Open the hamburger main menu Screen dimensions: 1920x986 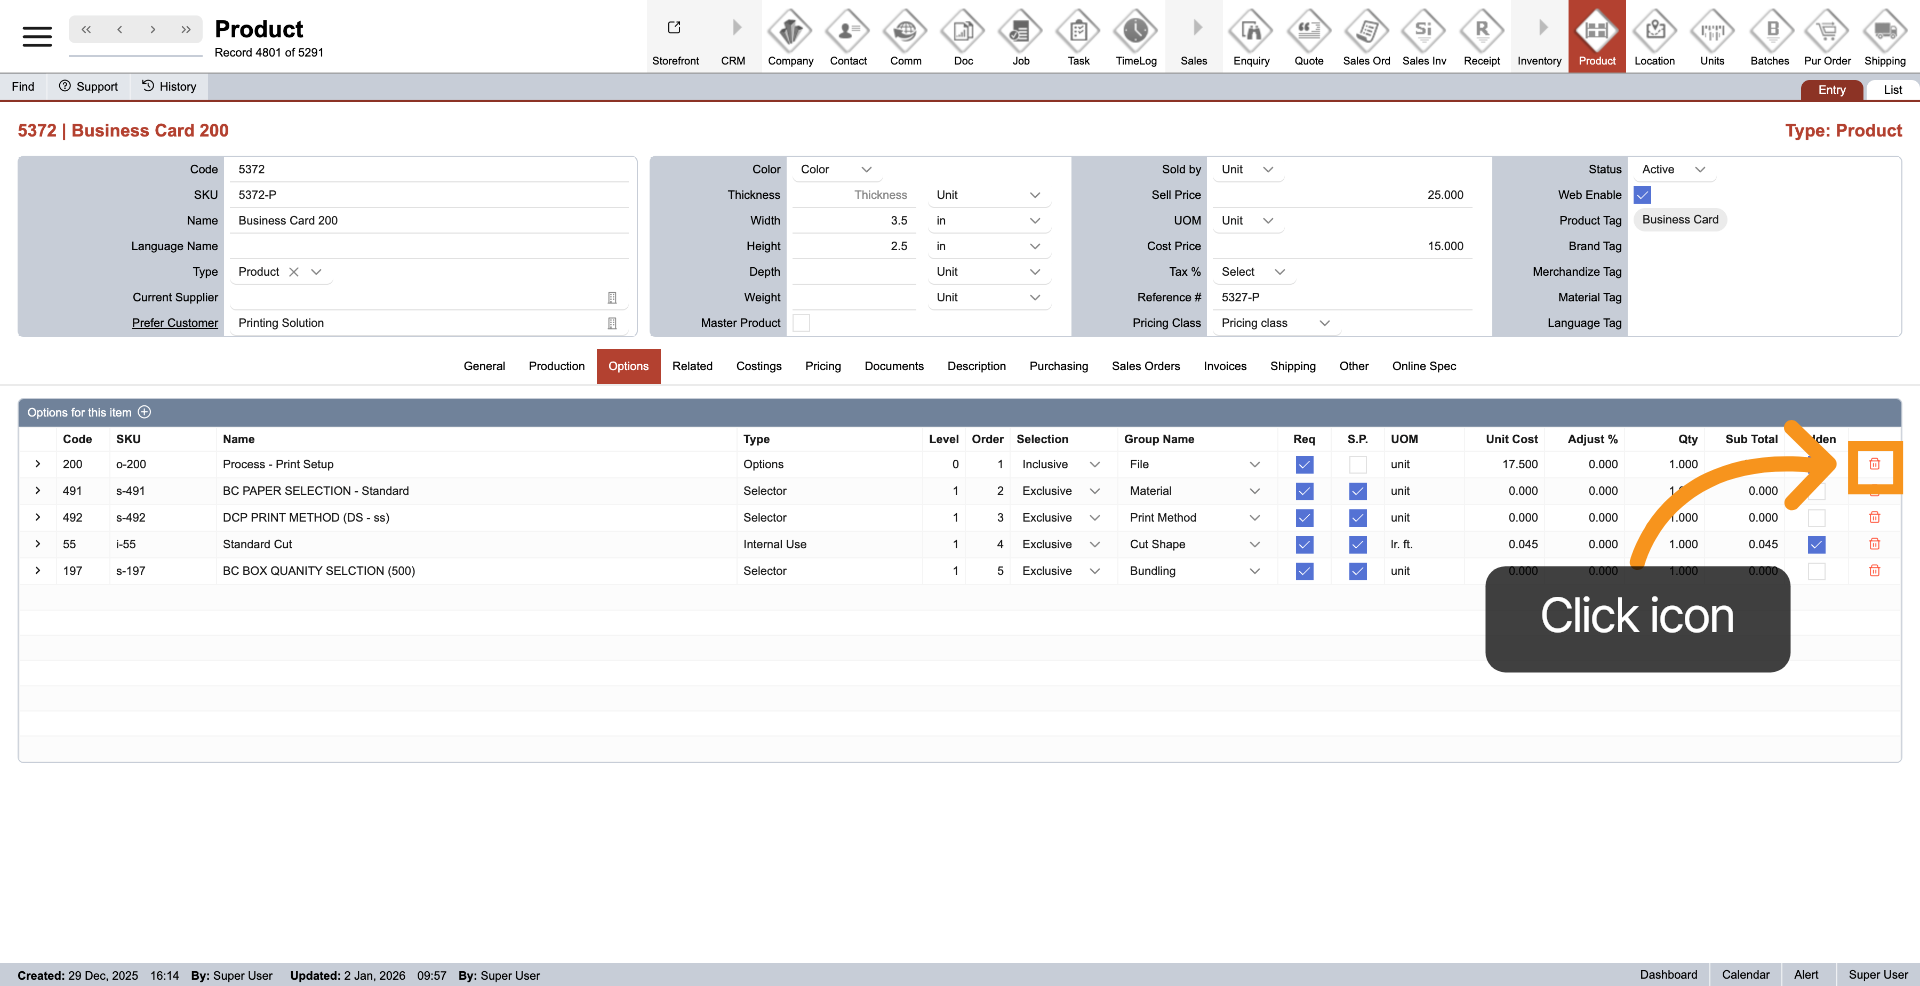click(x=37, y=37)
